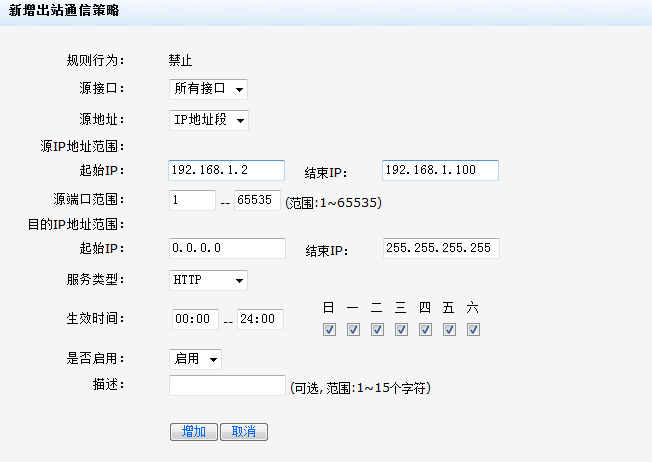This screenshot has height=462, width=652.
Task: Click the 服务类型 label
Action: point(96,279)
